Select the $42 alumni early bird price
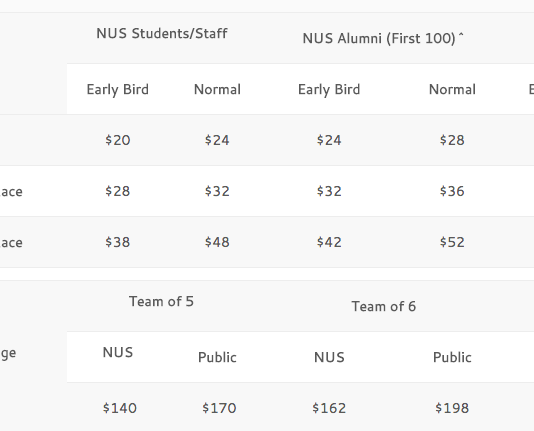Viewport: 534px width, 431px height. tap(329, 242)
